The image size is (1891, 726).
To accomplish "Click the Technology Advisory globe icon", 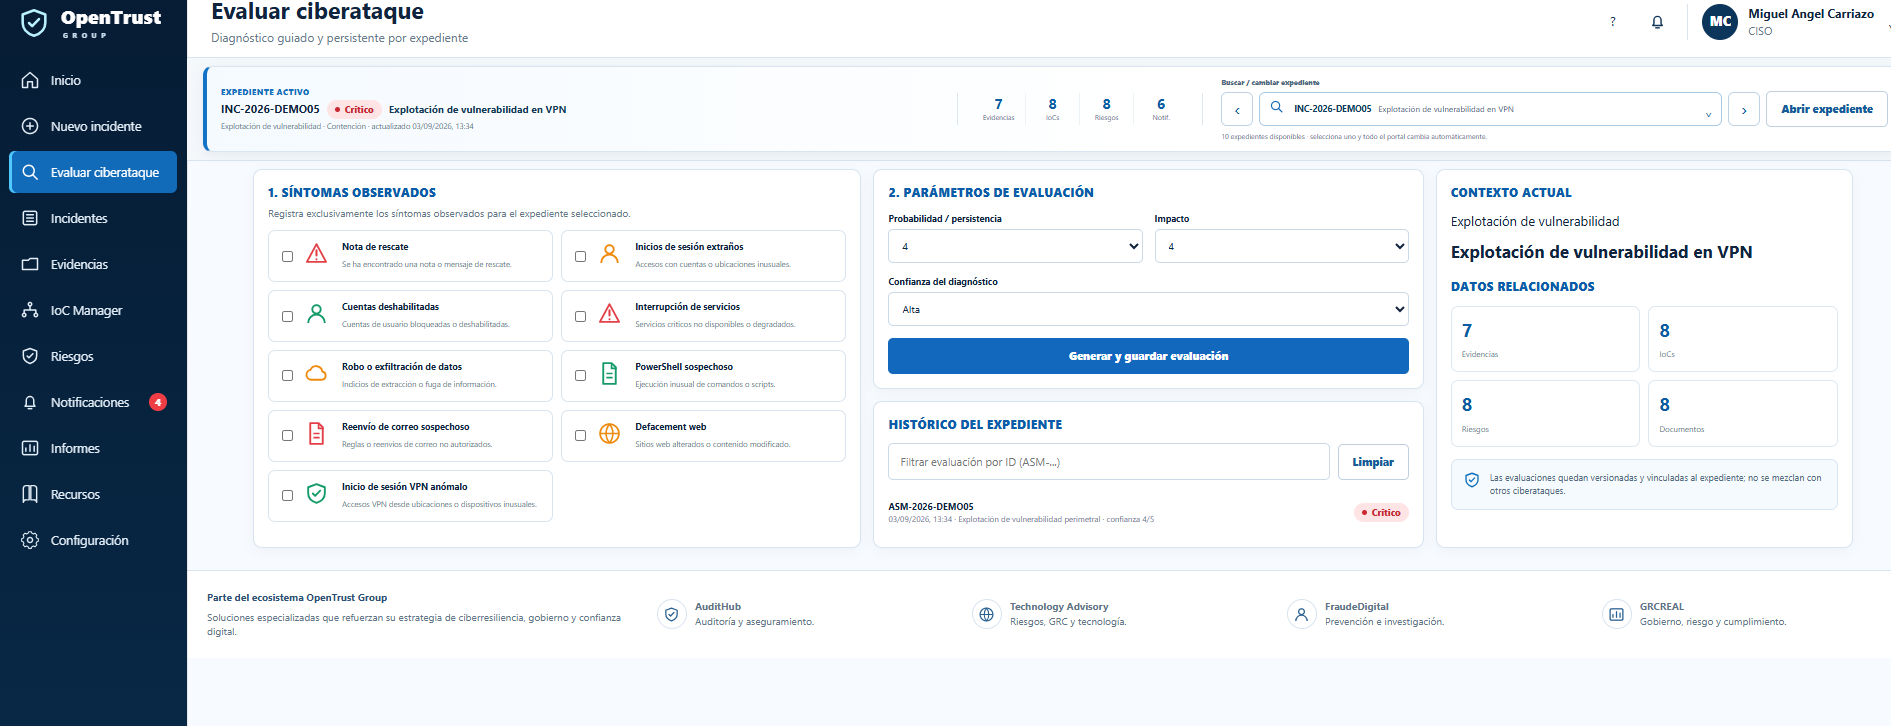I will tap(986, 614).
